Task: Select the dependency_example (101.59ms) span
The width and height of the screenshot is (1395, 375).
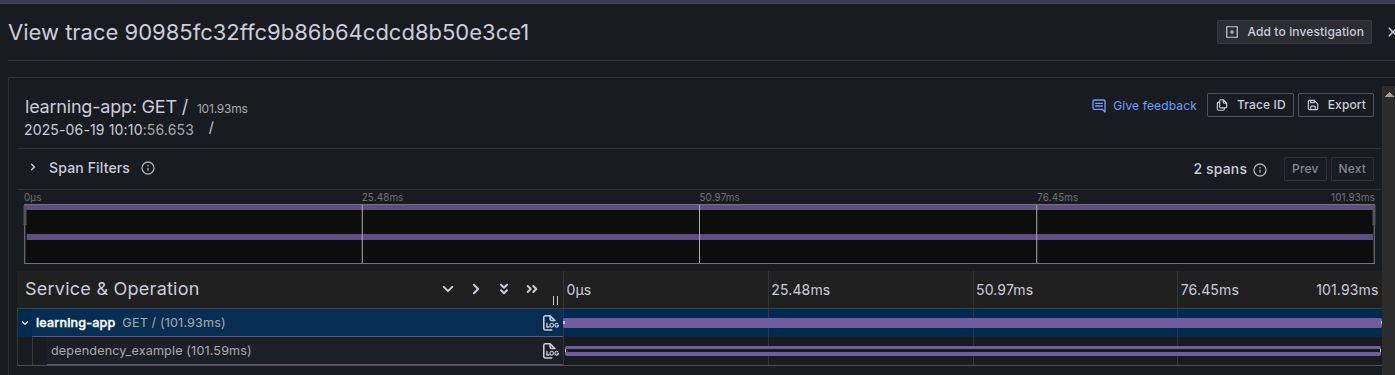Action: pyautogui.click(x=150, y=351)
